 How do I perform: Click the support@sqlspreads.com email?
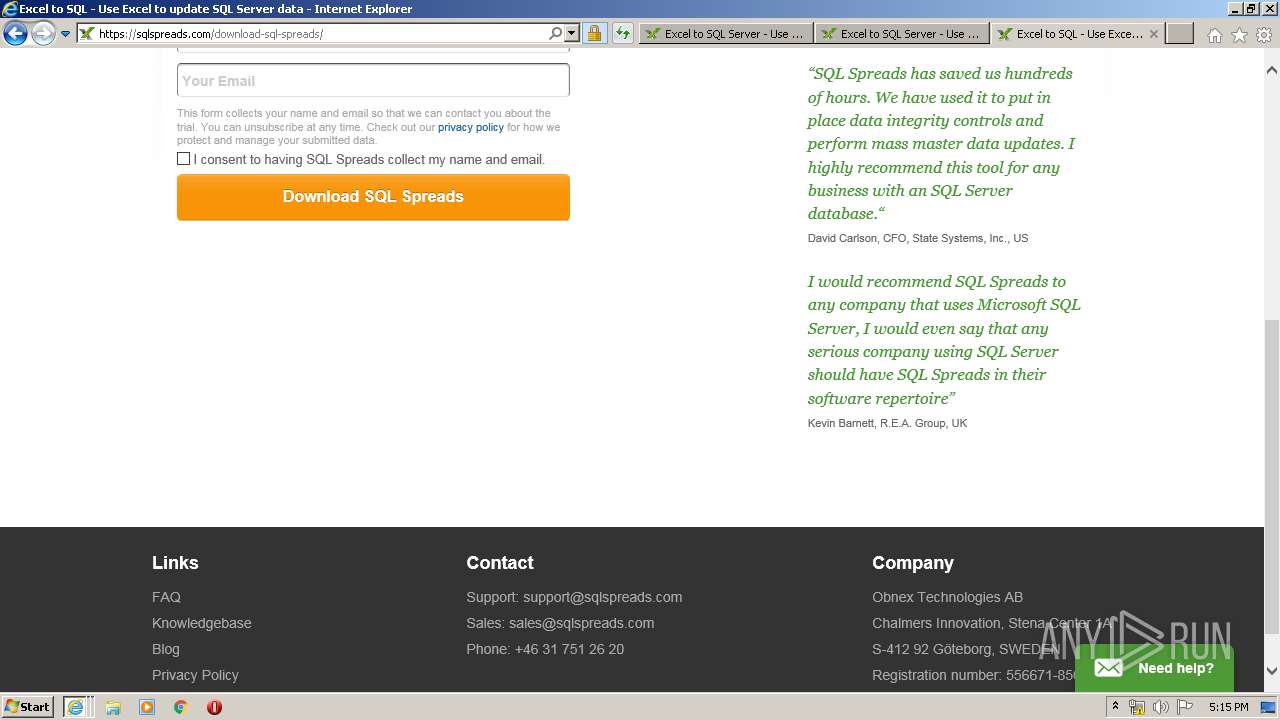coord(602,597)
